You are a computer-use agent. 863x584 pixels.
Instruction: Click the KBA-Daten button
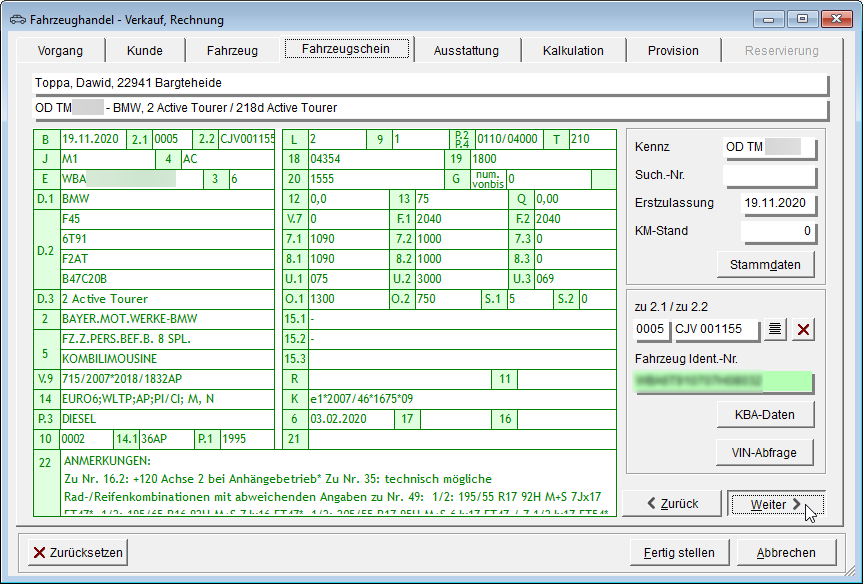click(x=765, y=414)
